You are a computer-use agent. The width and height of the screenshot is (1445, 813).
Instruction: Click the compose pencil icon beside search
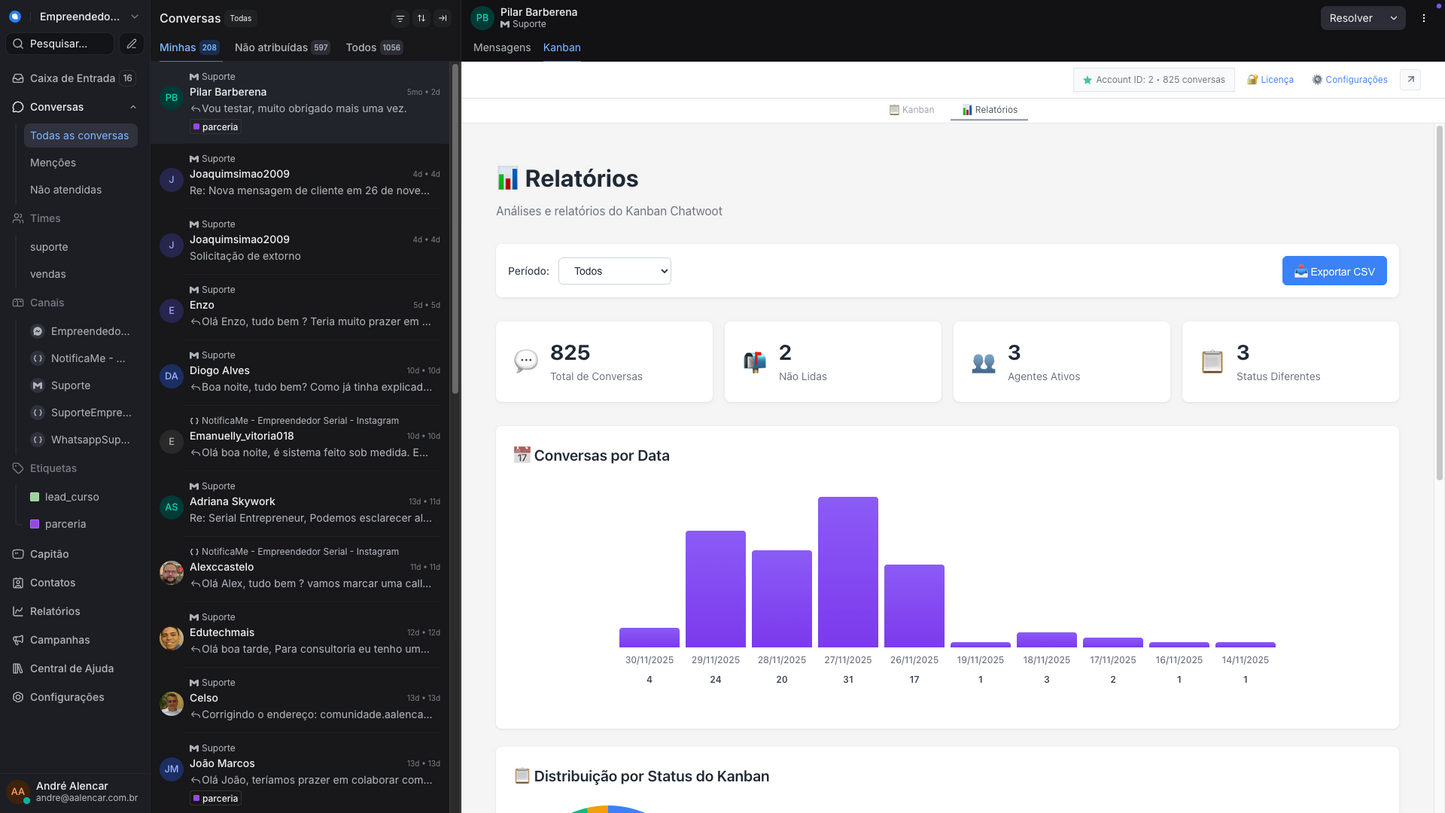click(132, 43)
